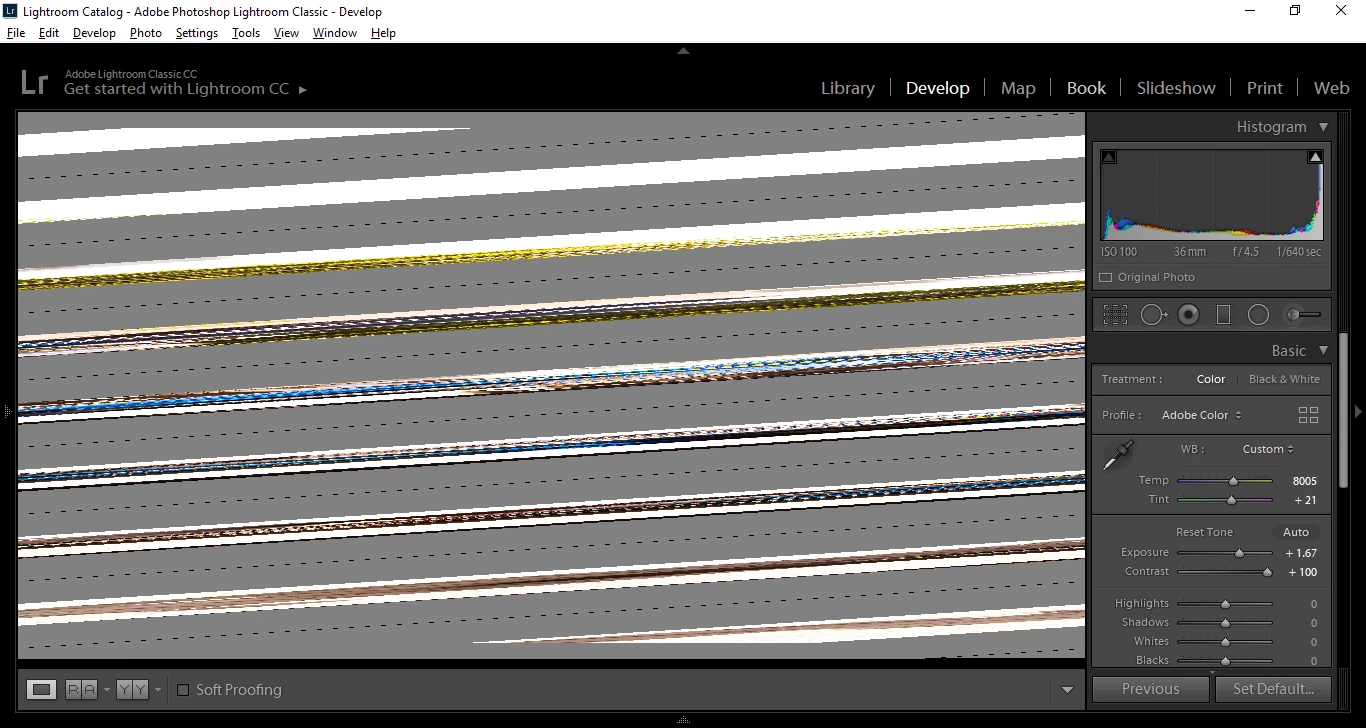
Task: Select the Graduated Filter tool
Action: [x=1222, y=315]
